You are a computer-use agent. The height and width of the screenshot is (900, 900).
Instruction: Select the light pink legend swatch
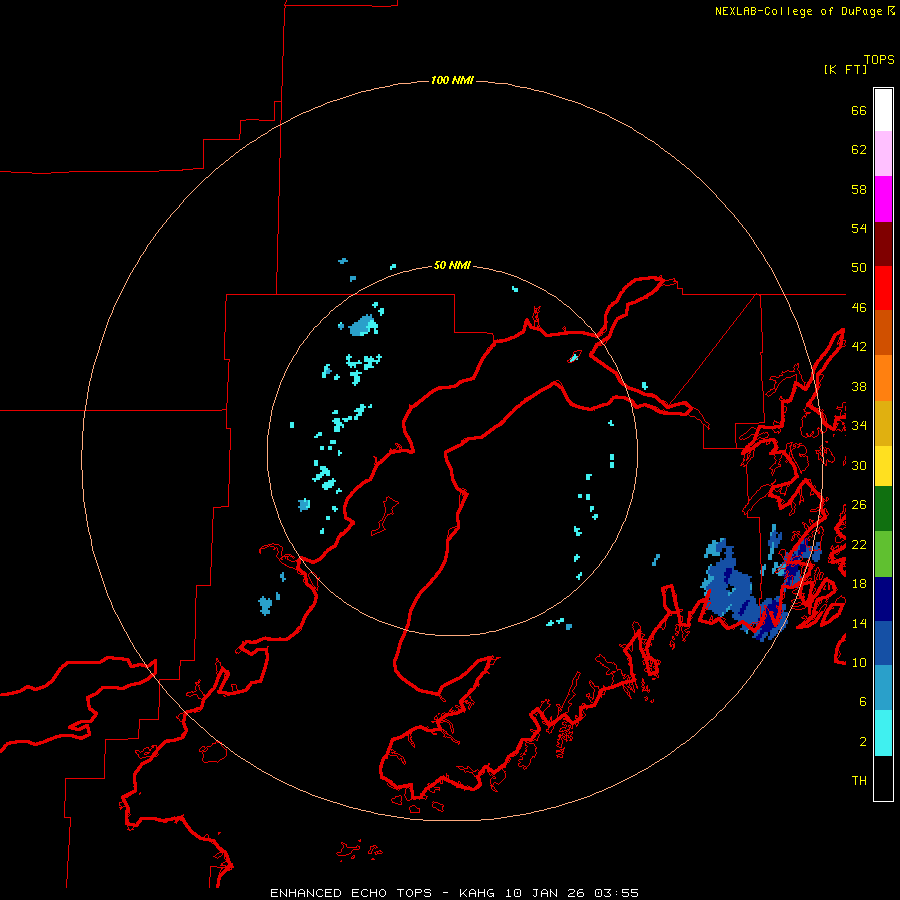(883, 153)
